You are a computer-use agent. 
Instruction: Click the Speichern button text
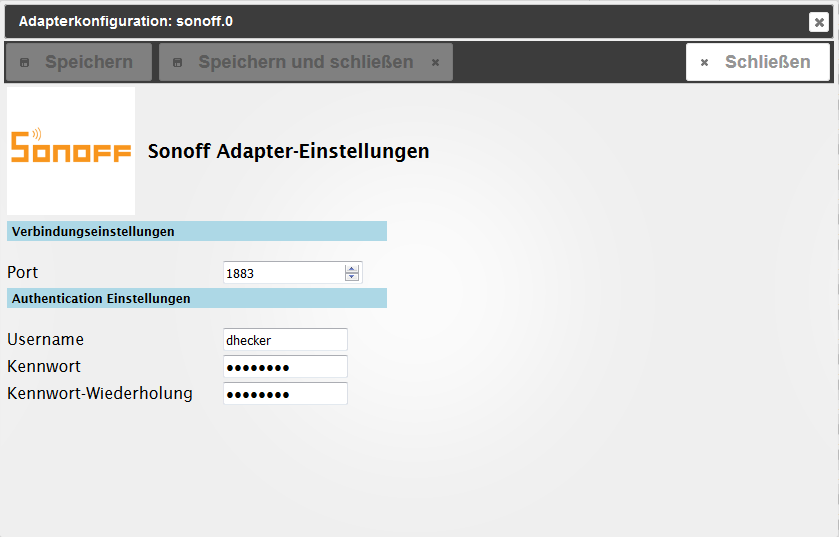pos(89,62)
